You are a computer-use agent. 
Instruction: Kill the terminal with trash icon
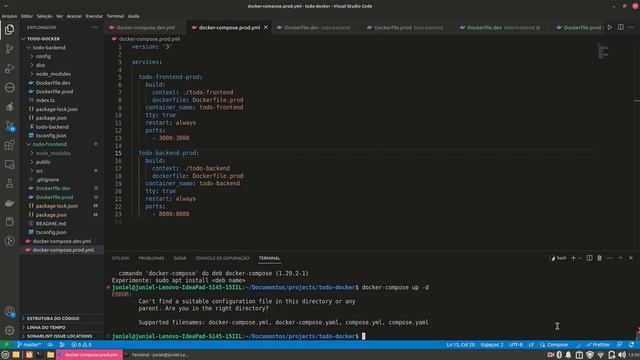click(600, 258)
